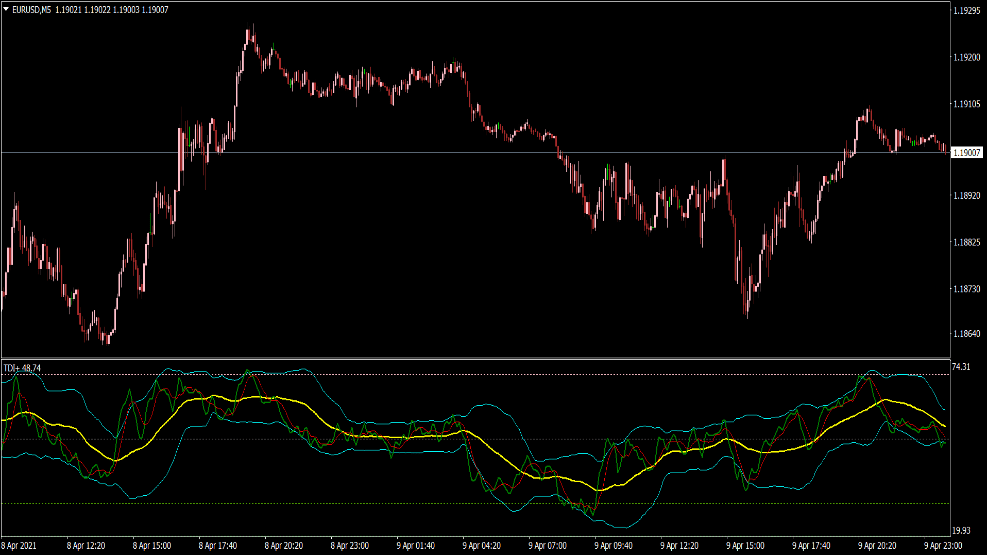This screenshot has height=555, width=987.
Task: Click indicator scale value 19.93
Action: 961,530
